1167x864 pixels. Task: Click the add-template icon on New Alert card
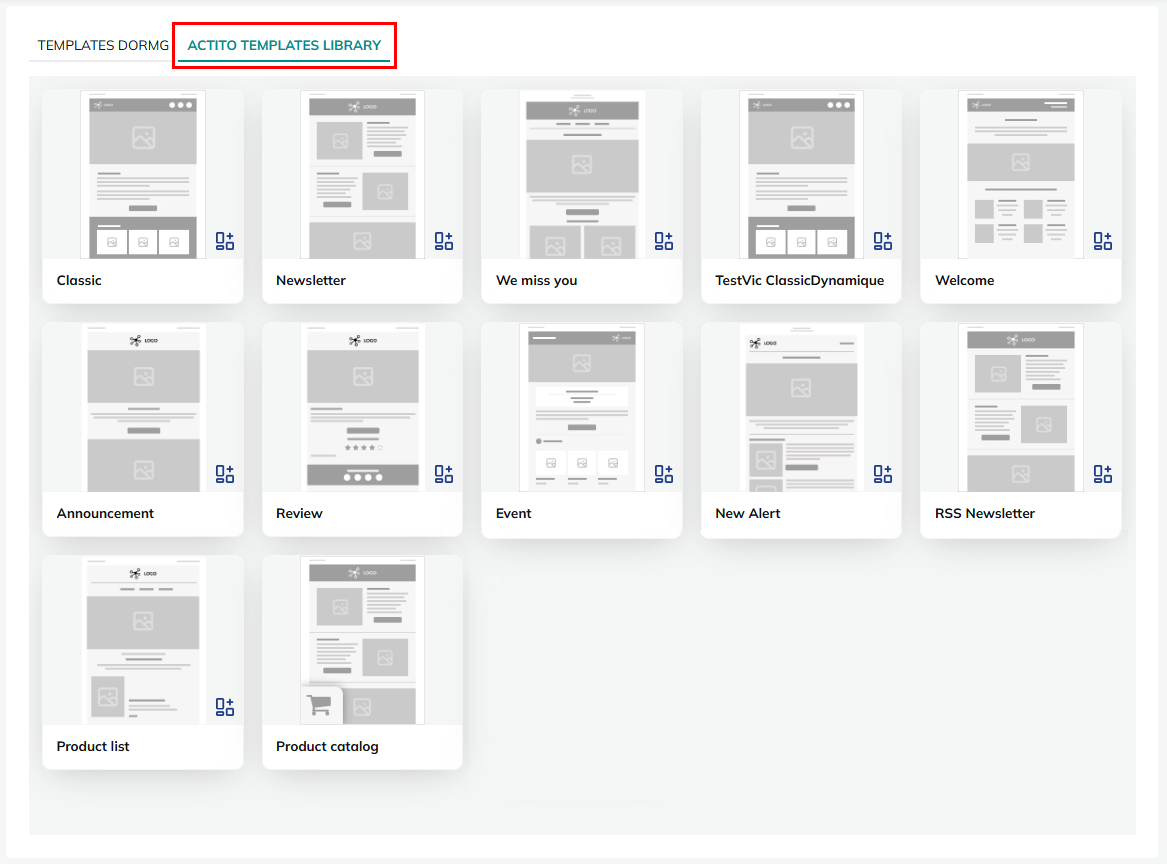tap(883, 473)
